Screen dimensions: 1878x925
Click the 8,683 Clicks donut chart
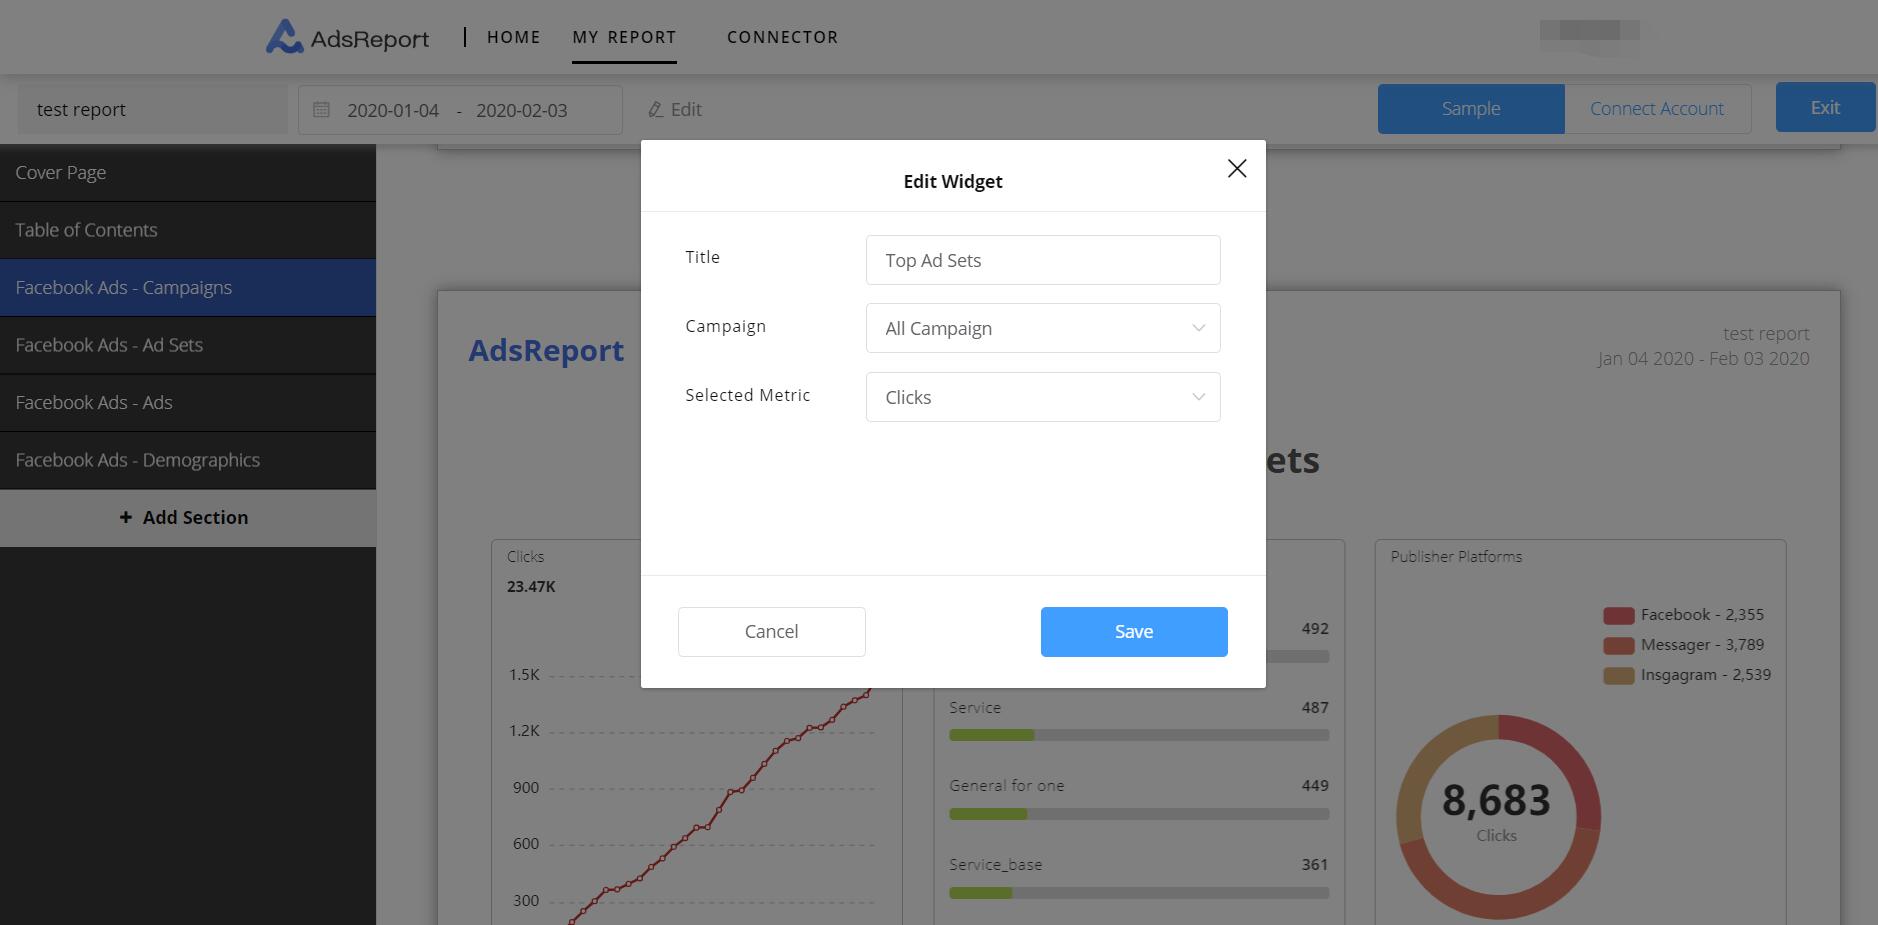click(x=1498, y=816)
